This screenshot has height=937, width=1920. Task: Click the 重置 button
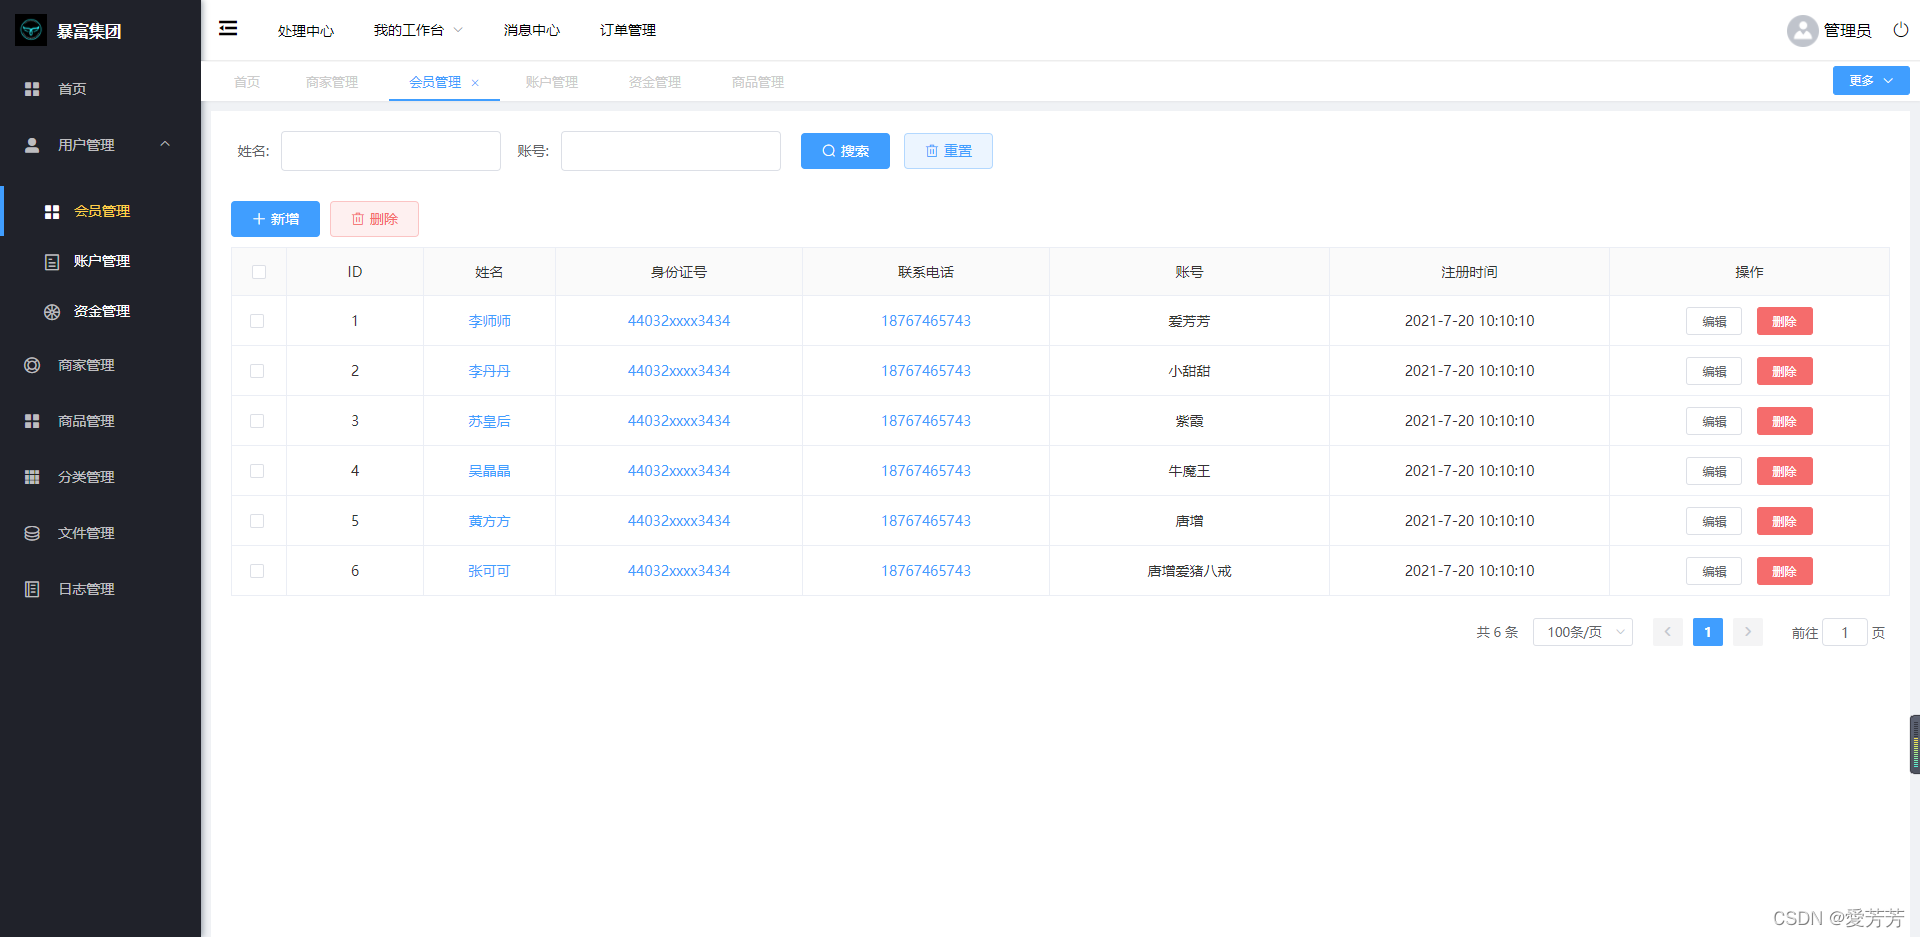(x=948, y=151)
